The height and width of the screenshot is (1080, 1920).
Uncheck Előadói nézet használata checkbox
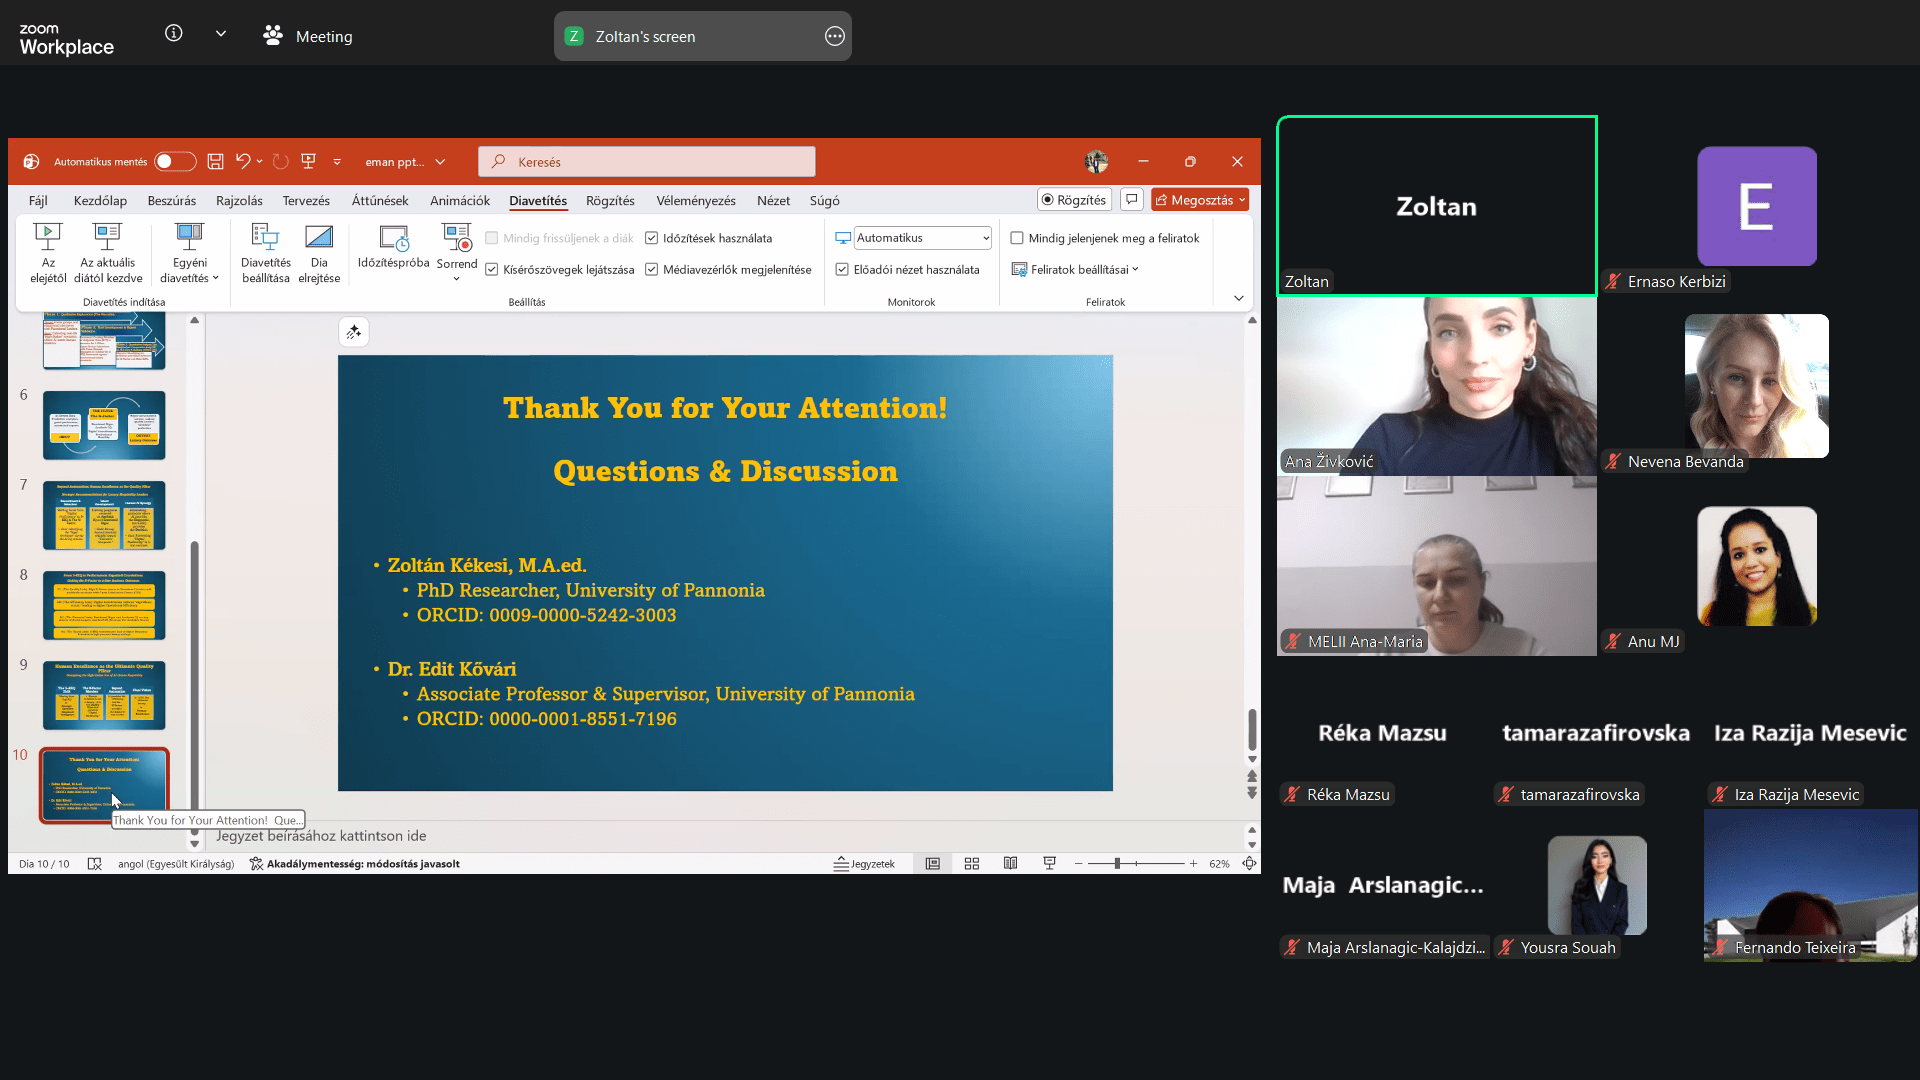pos(842,270)
